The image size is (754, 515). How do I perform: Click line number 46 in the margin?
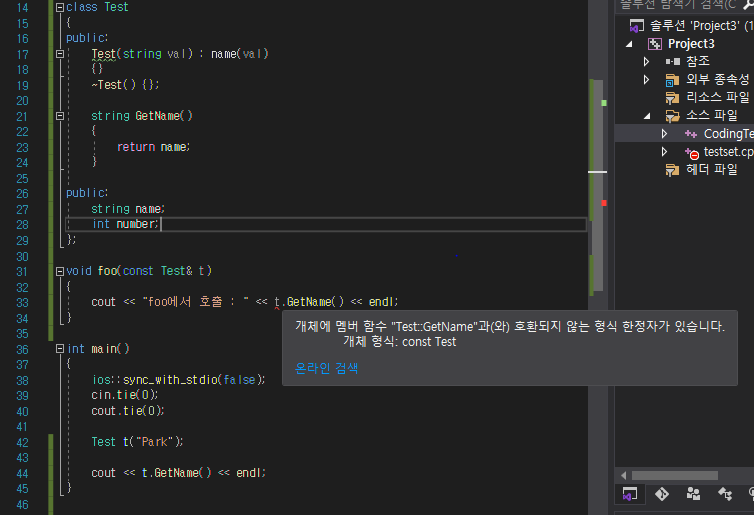pos(22,505)
